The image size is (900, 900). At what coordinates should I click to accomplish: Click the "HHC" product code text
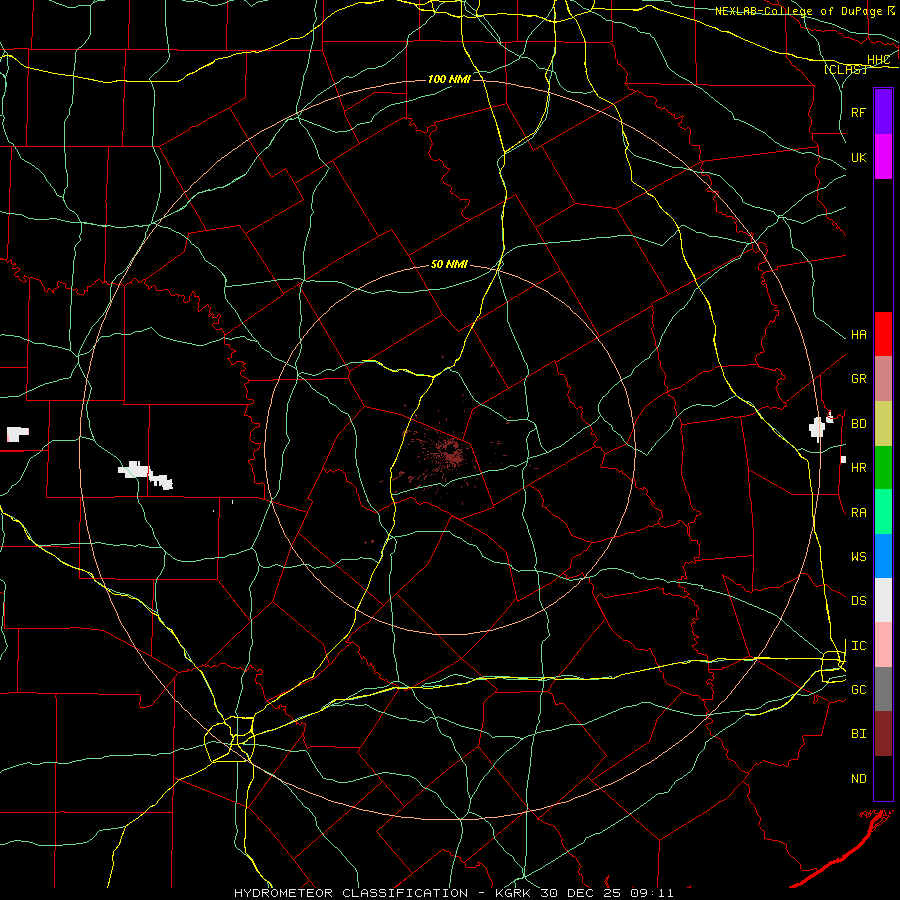point(878,60)
